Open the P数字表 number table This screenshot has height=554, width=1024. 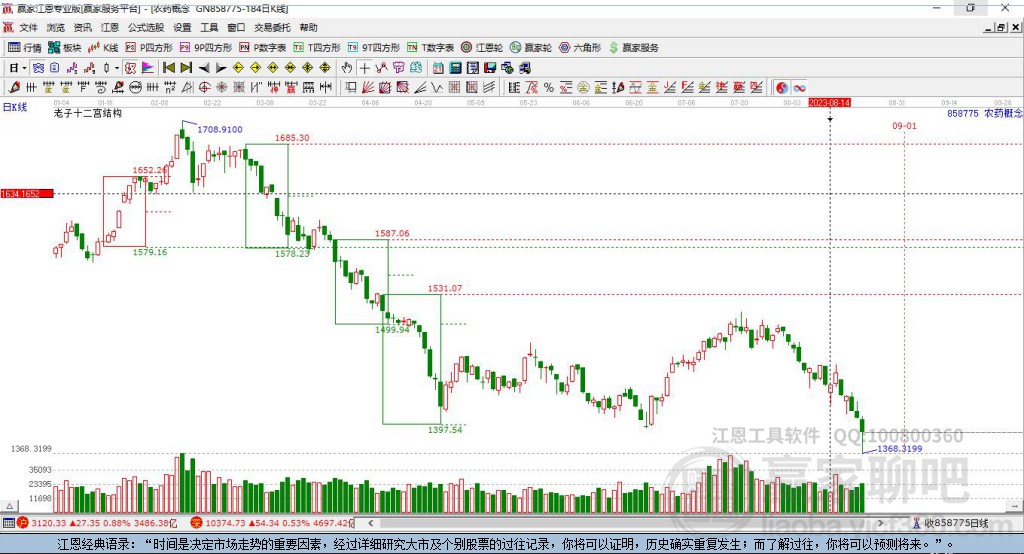(263, 48)
